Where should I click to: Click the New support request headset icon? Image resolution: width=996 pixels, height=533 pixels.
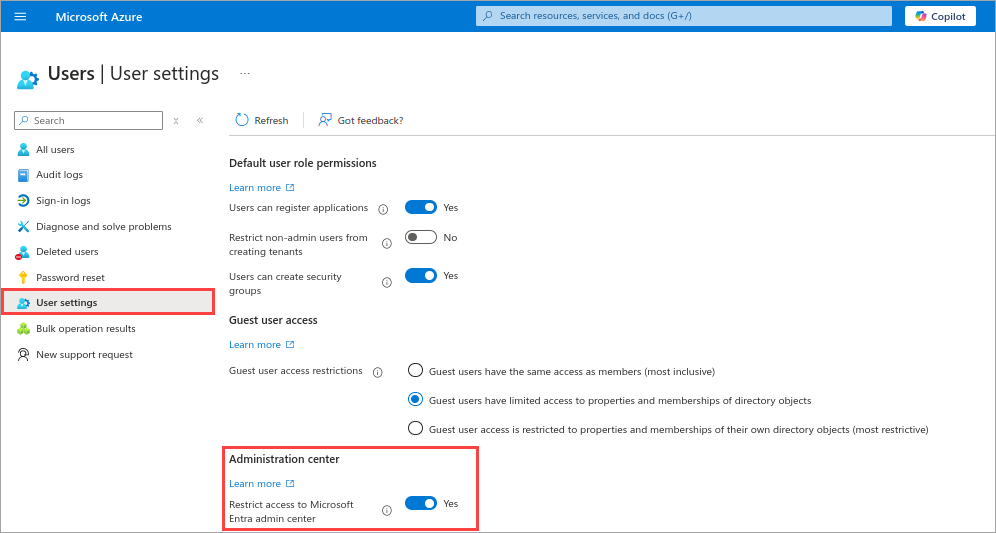tap(24, 354)
